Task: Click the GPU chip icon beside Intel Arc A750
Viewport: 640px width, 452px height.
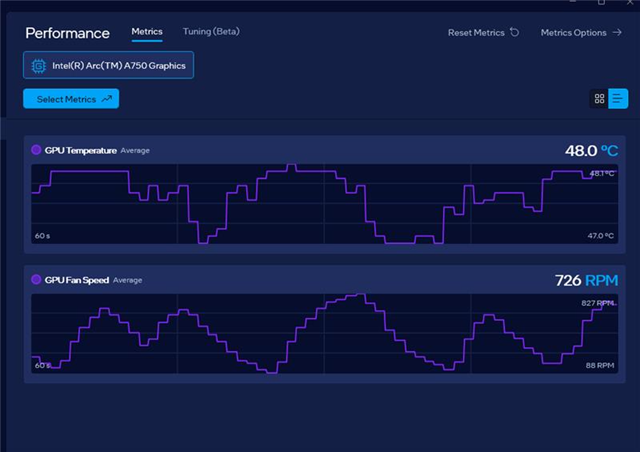Action: click(x=39, y=65)
